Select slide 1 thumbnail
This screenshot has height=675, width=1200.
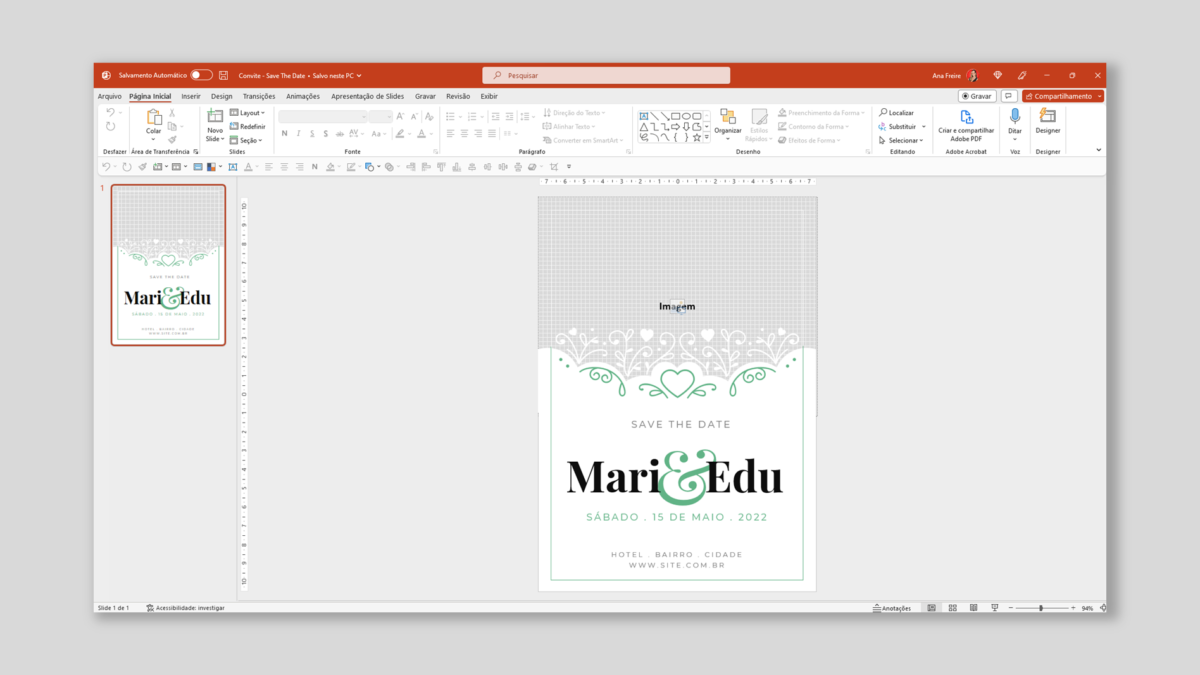tap(168, 265)
